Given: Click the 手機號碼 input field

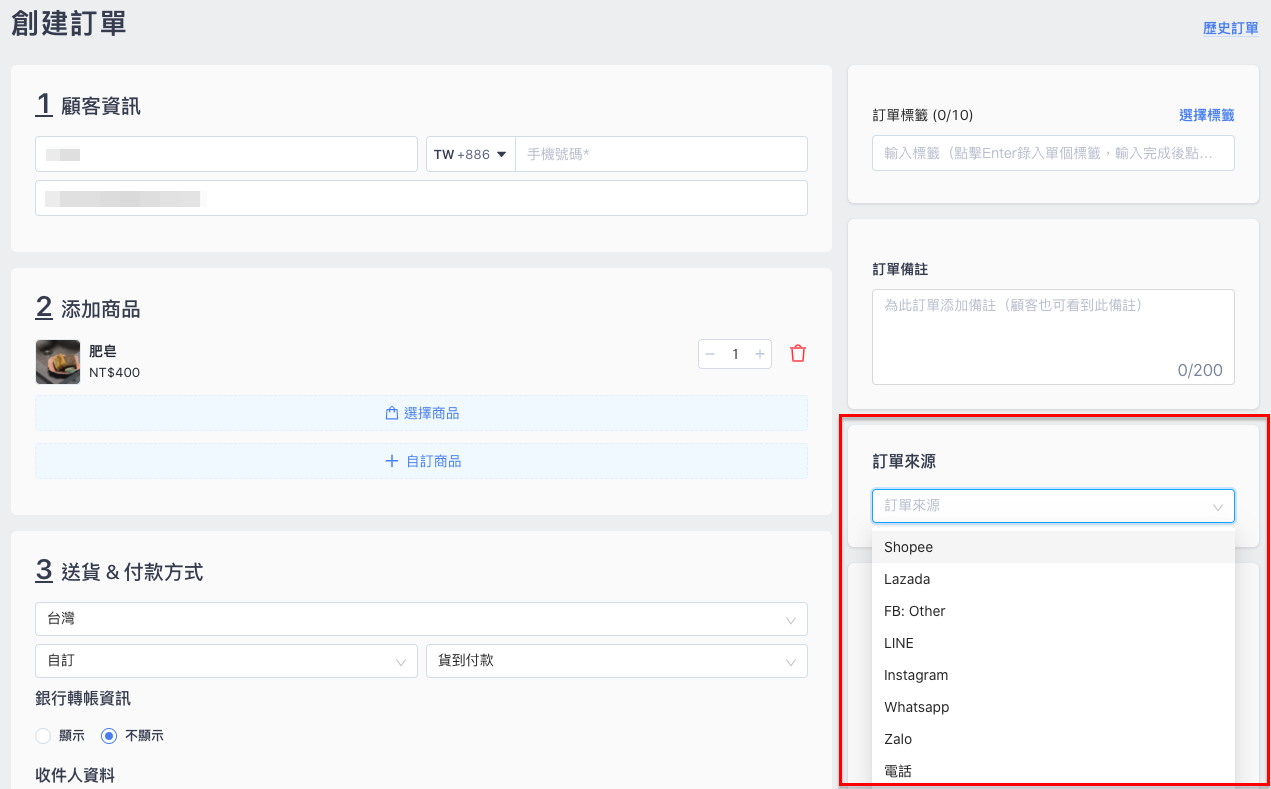Looking at the screenshot, I should click(x=661, y=154).
